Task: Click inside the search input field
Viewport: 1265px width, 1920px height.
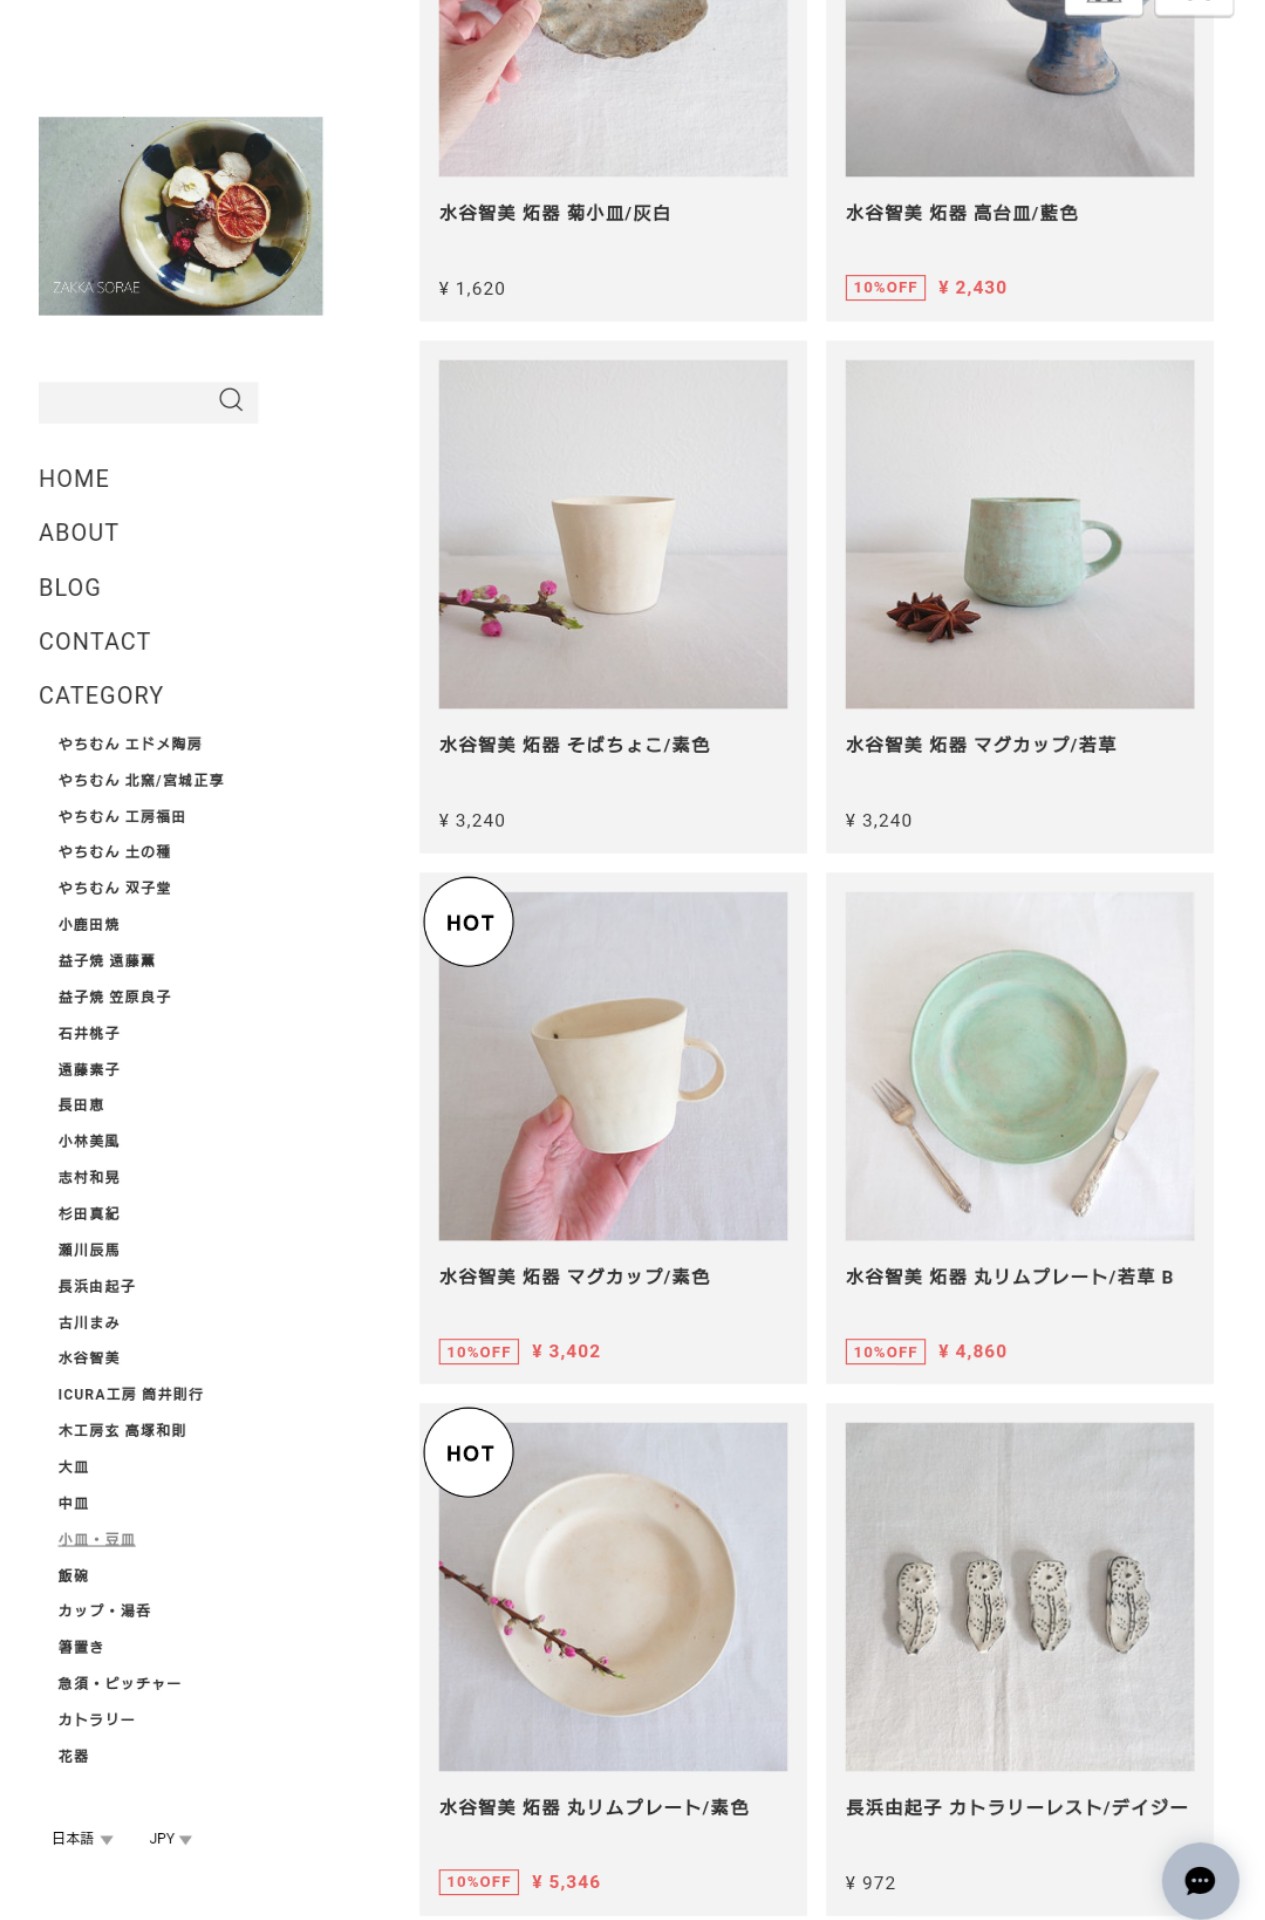Action: 125,402
